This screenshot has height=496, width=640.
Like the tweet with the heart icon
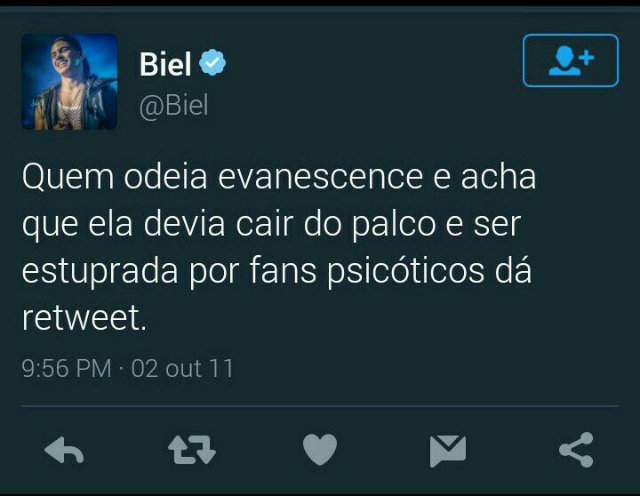click(x=320, y=449)
